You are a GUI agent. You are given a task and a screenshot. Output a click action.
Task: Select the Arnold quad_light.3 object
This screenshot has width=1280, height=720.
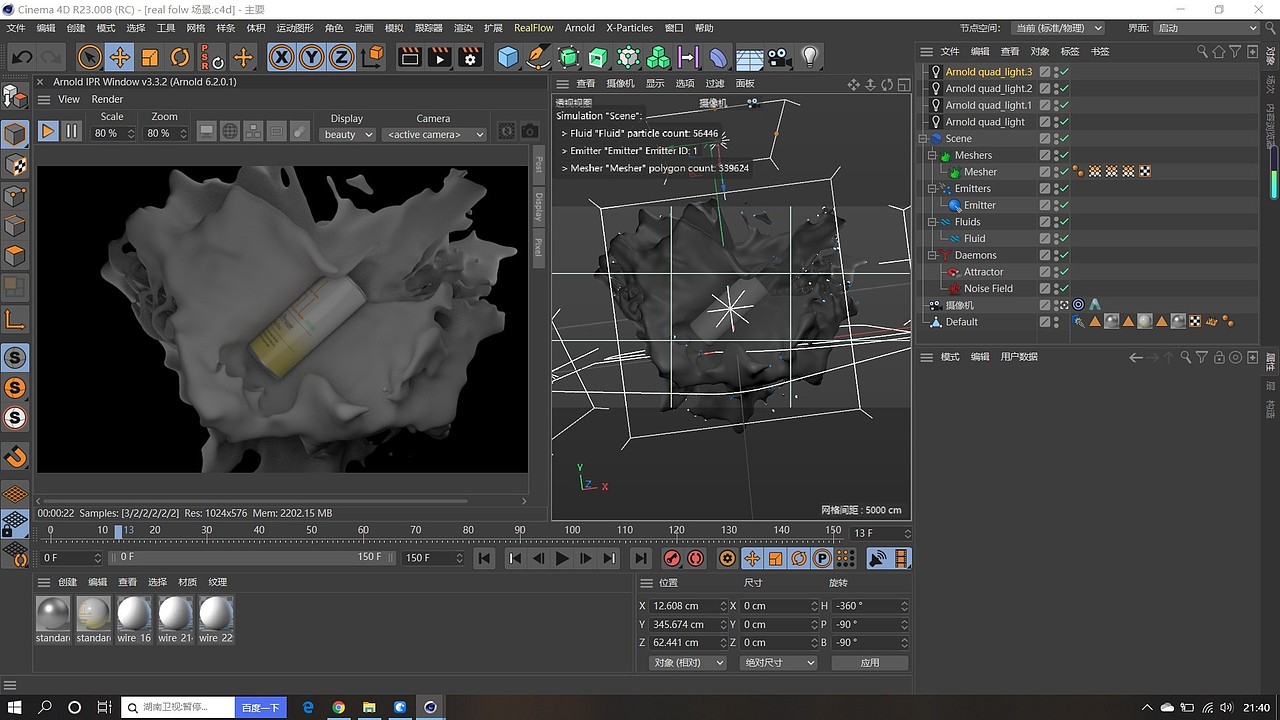pos(988,72)
